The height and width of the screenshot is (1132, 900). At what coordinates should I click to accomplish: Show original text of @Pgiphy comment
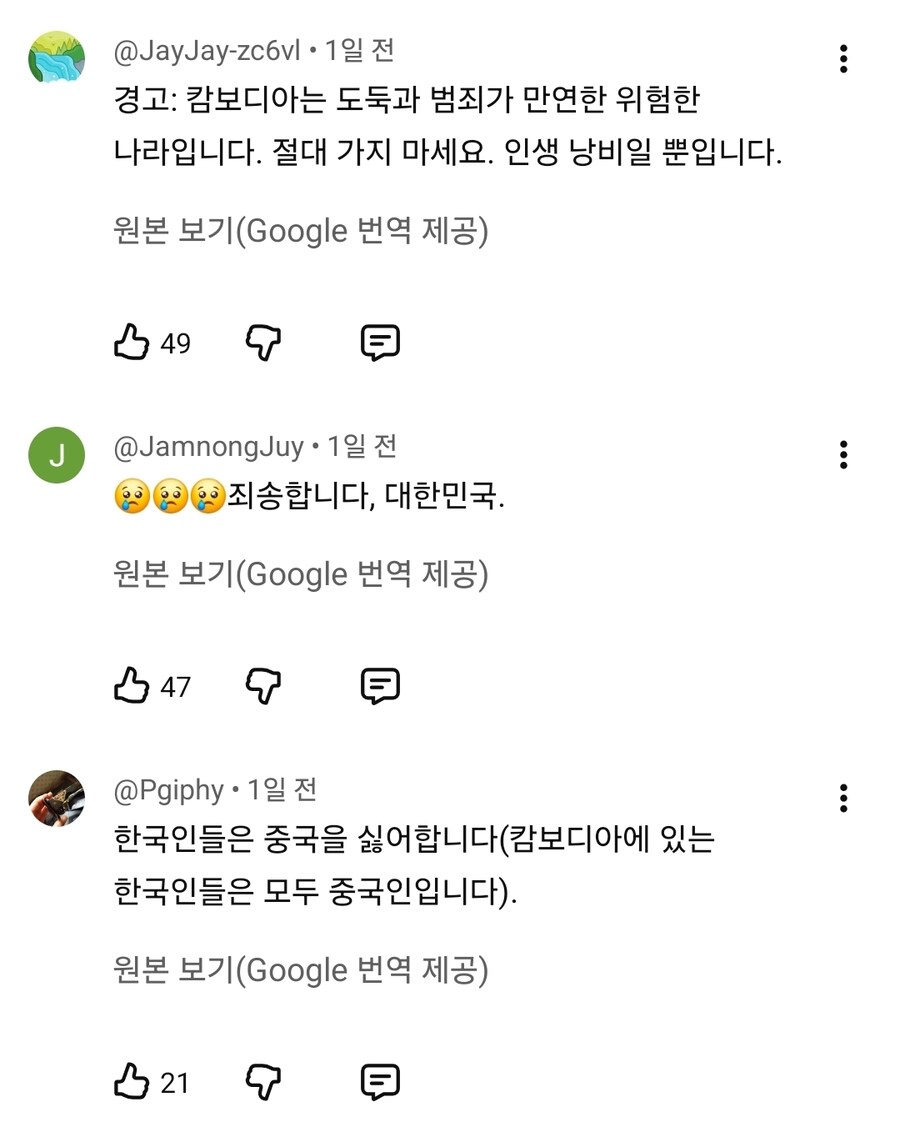[x=301, y=970]
